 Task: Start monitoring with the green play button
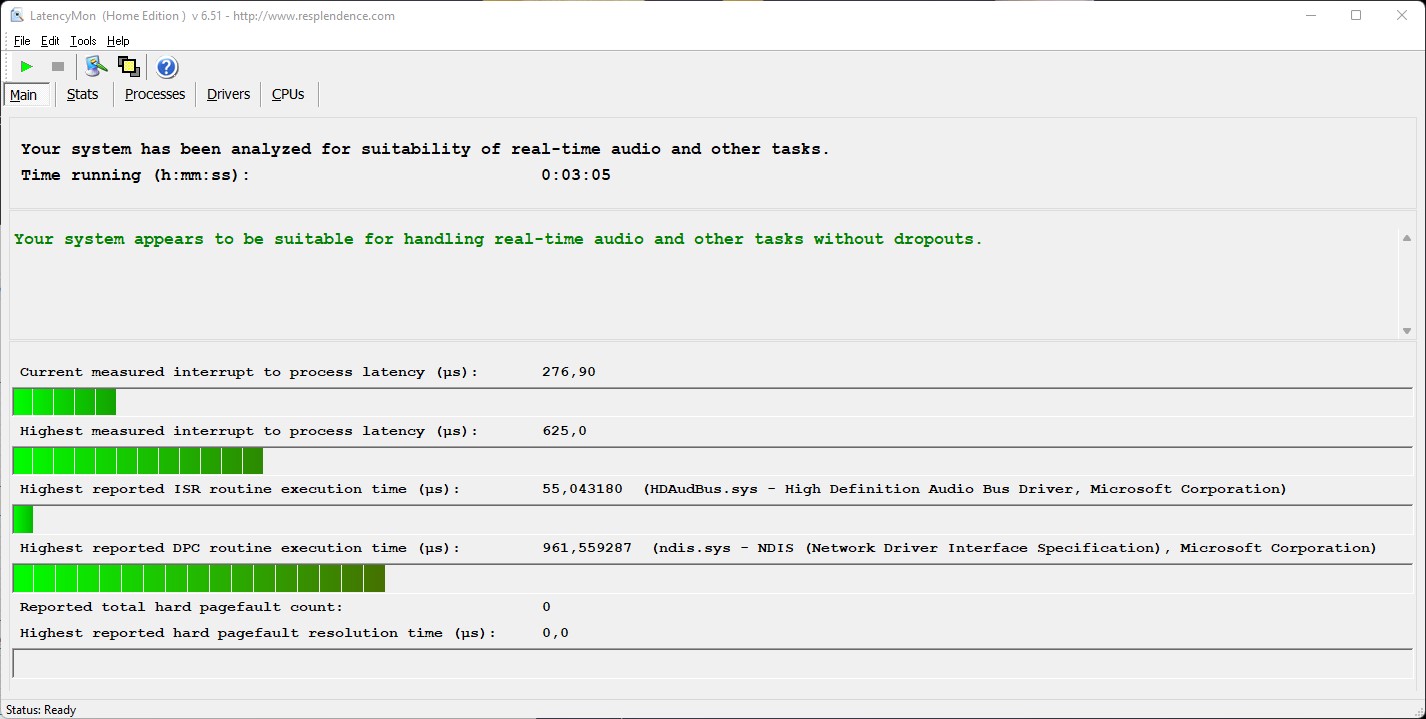(x=27, y=67)
